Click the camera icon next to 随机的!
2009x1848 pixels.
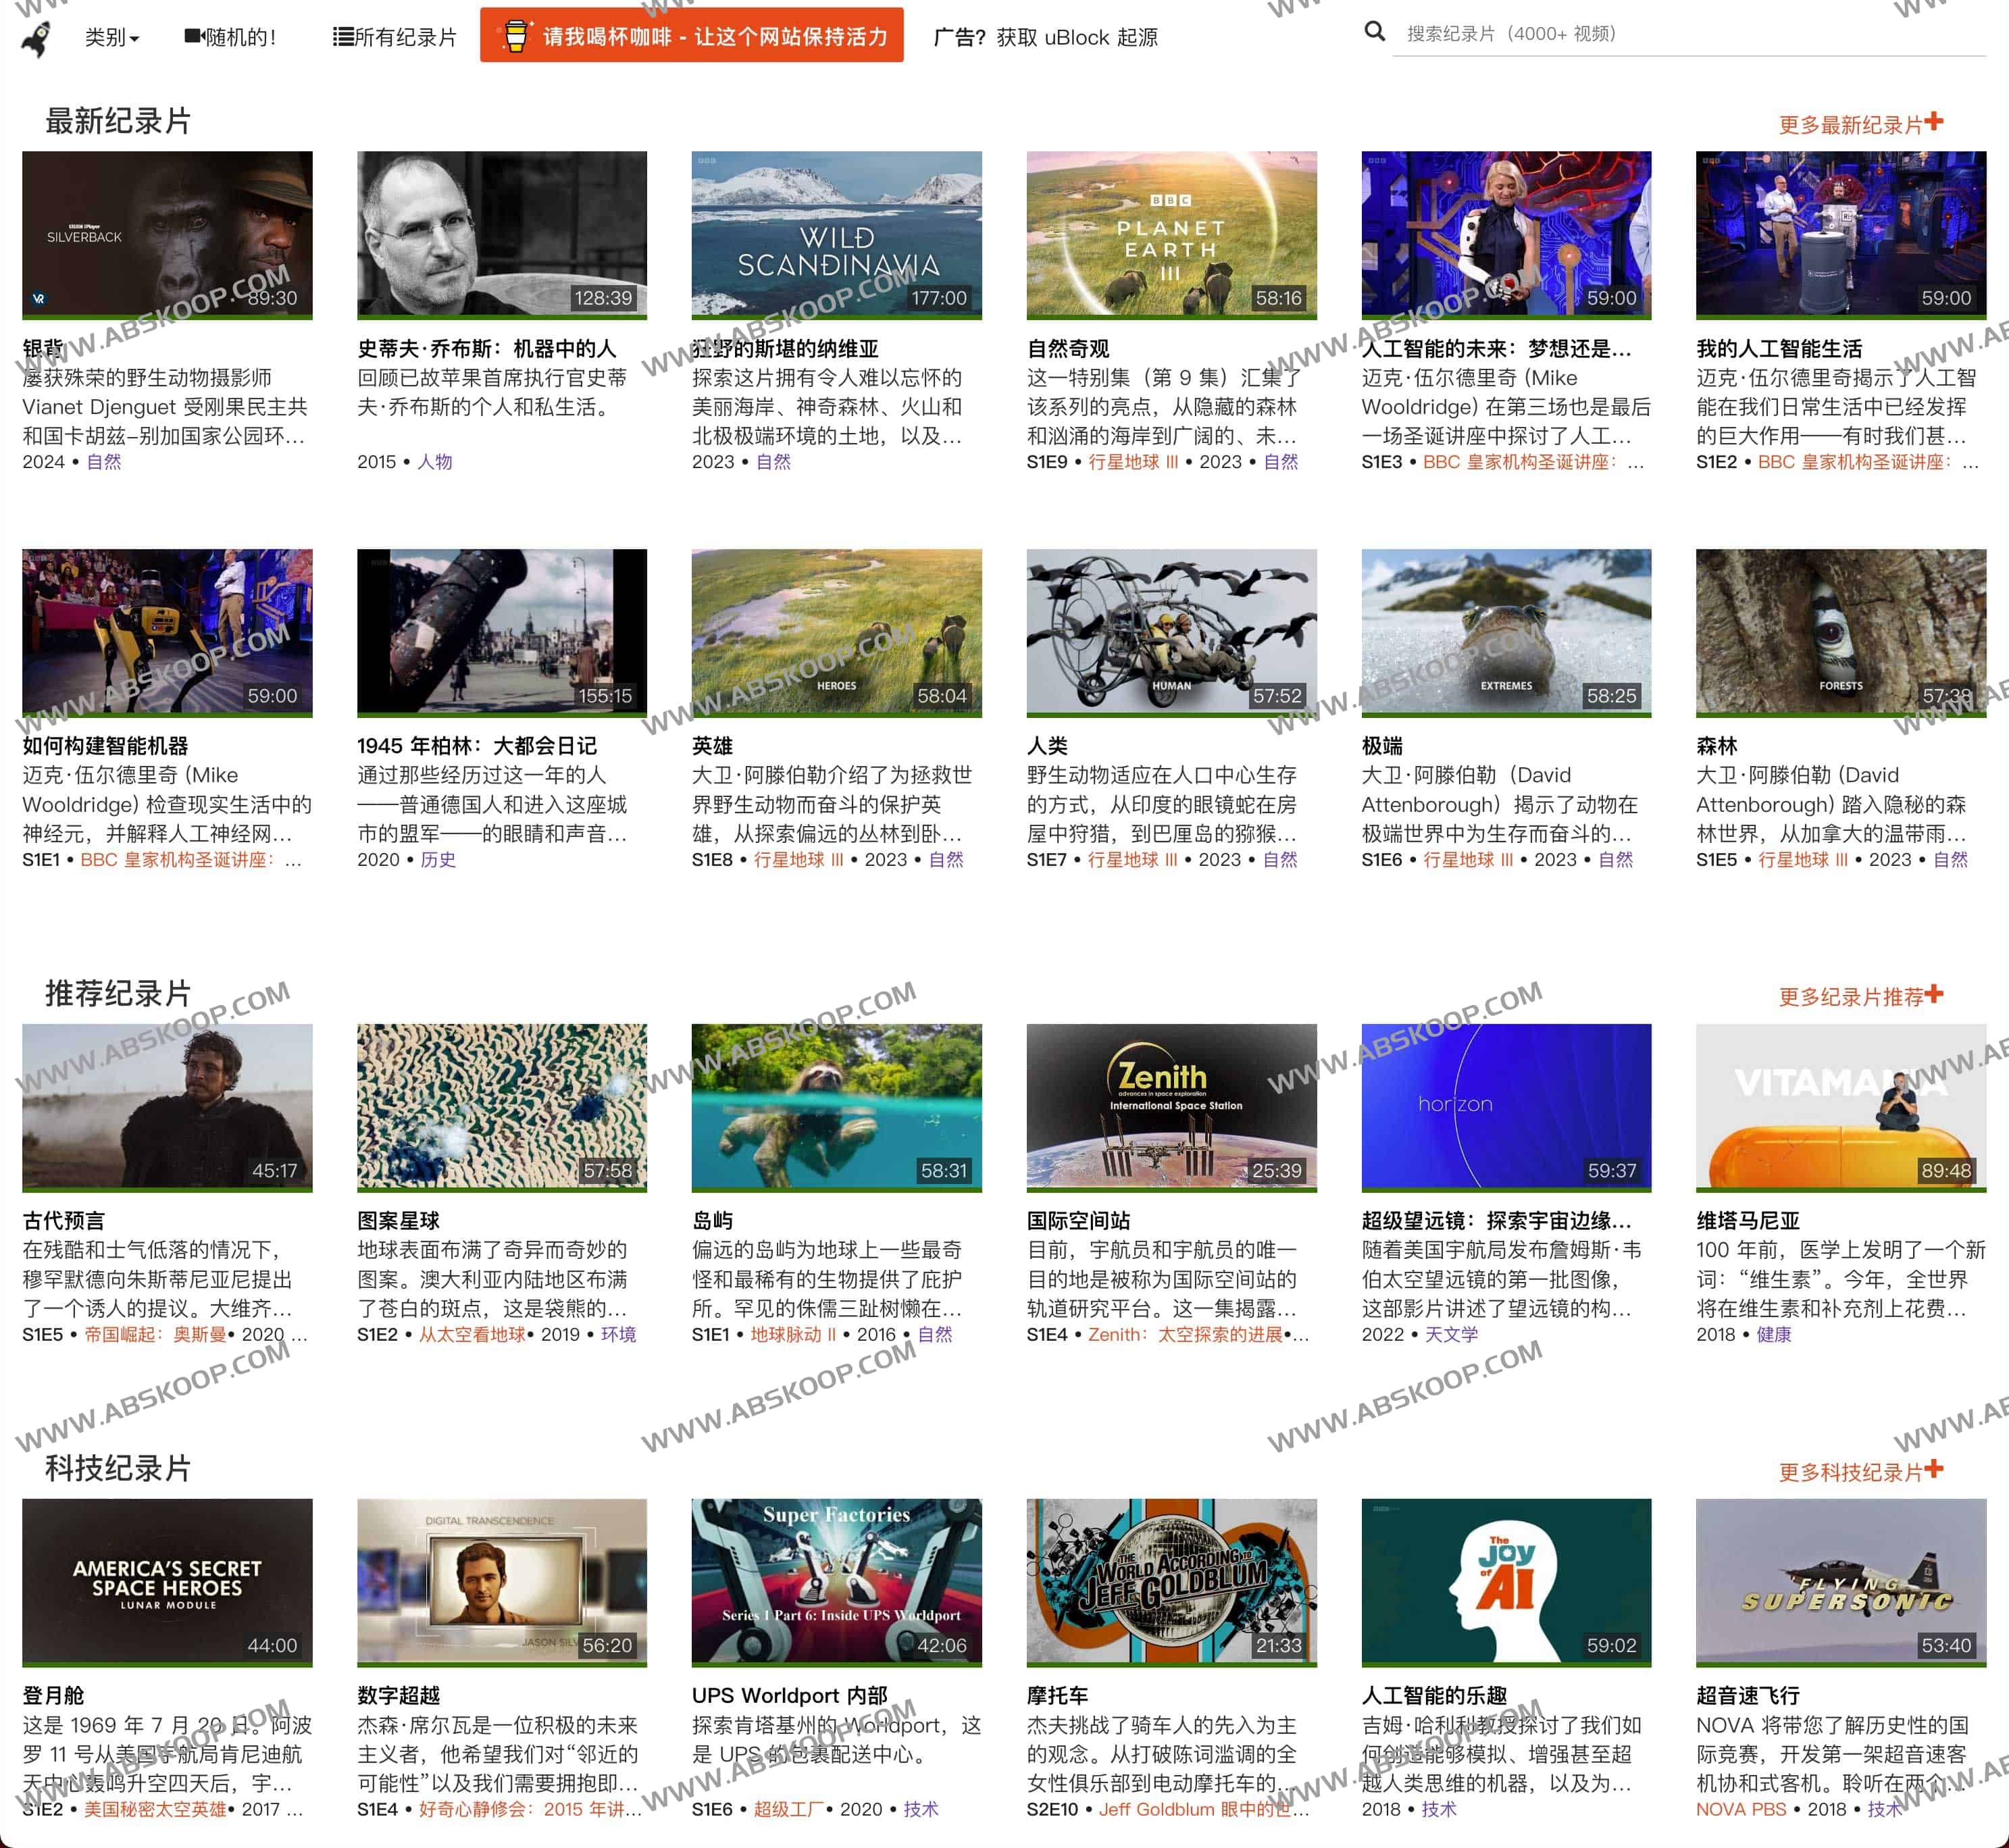pos(192,35)
